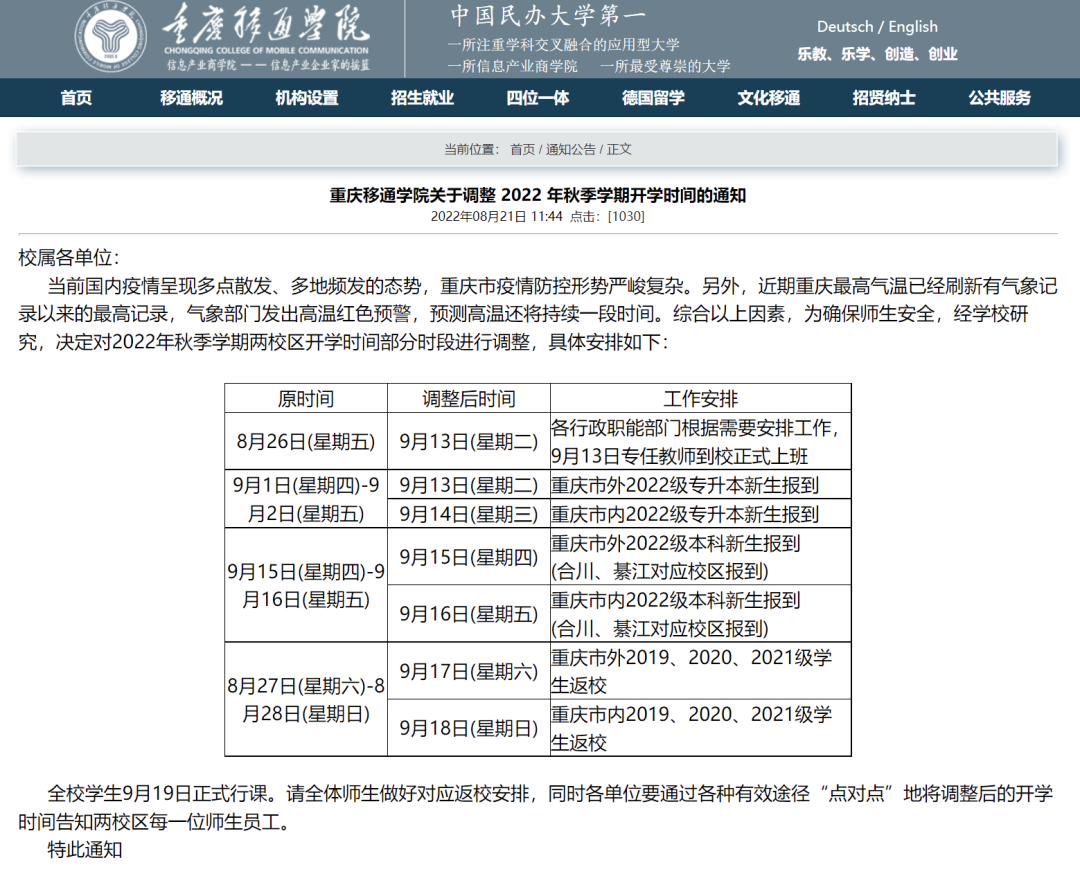Click the 正文 breadcrumb entry
The image size is (1080, 876).
(617, 149)
